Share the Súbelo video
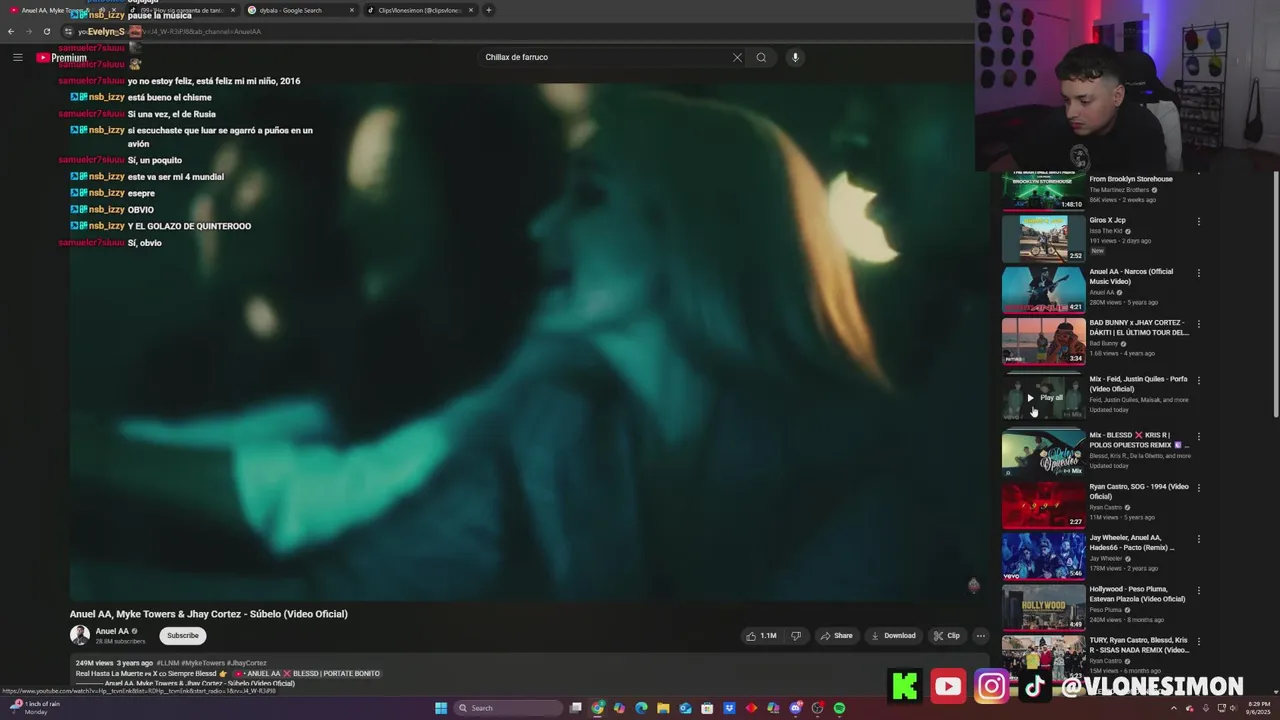 click(837, 636)
